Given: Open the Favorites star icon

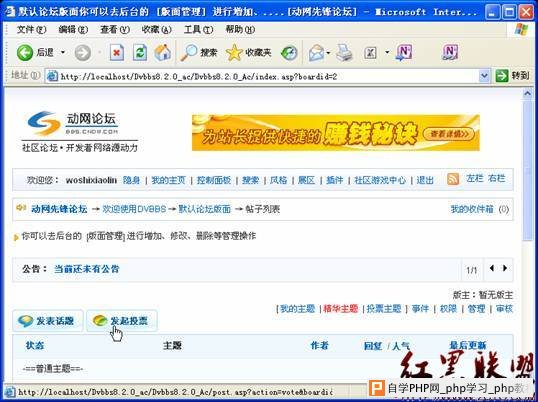Looking at the screenshot, I should coord(234,53).
